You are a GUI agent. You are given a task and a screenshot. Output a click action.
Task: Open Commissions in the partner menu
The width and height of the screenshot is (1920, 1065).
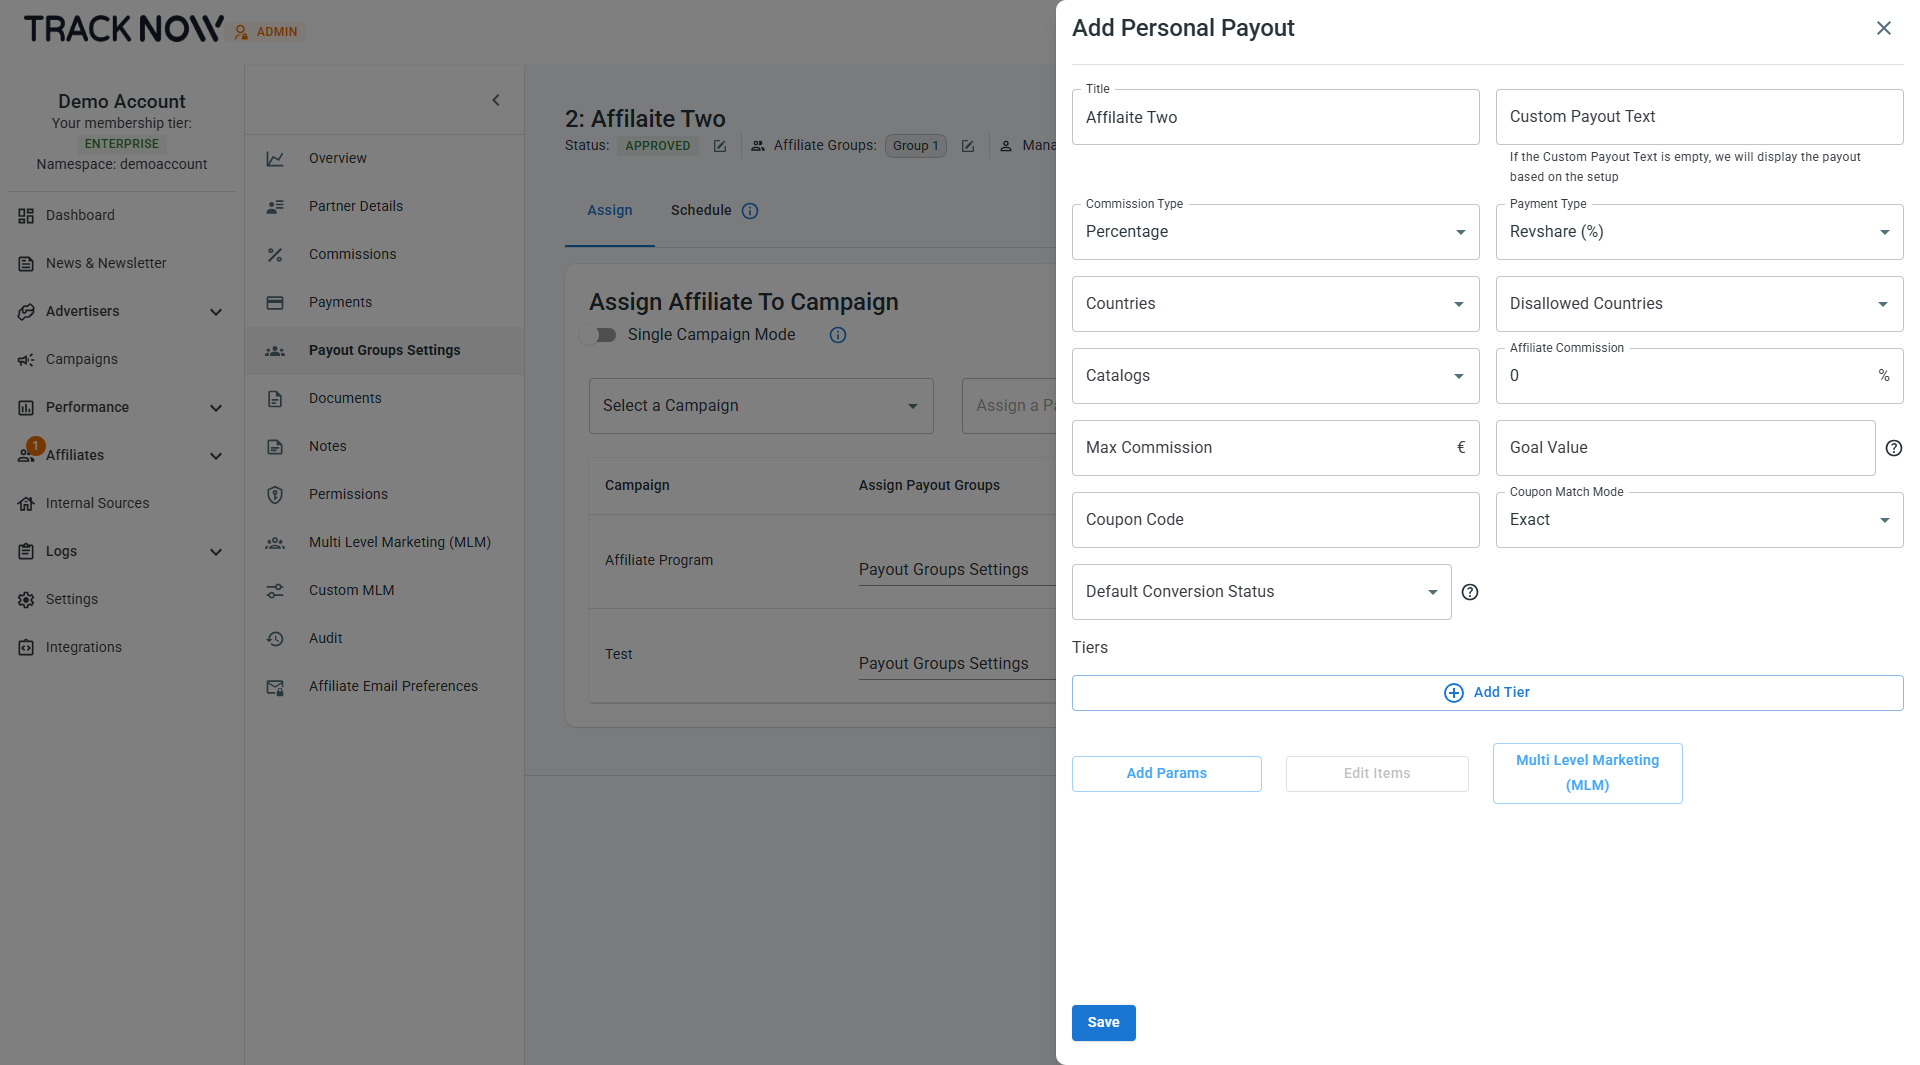(x=352, y=254)
